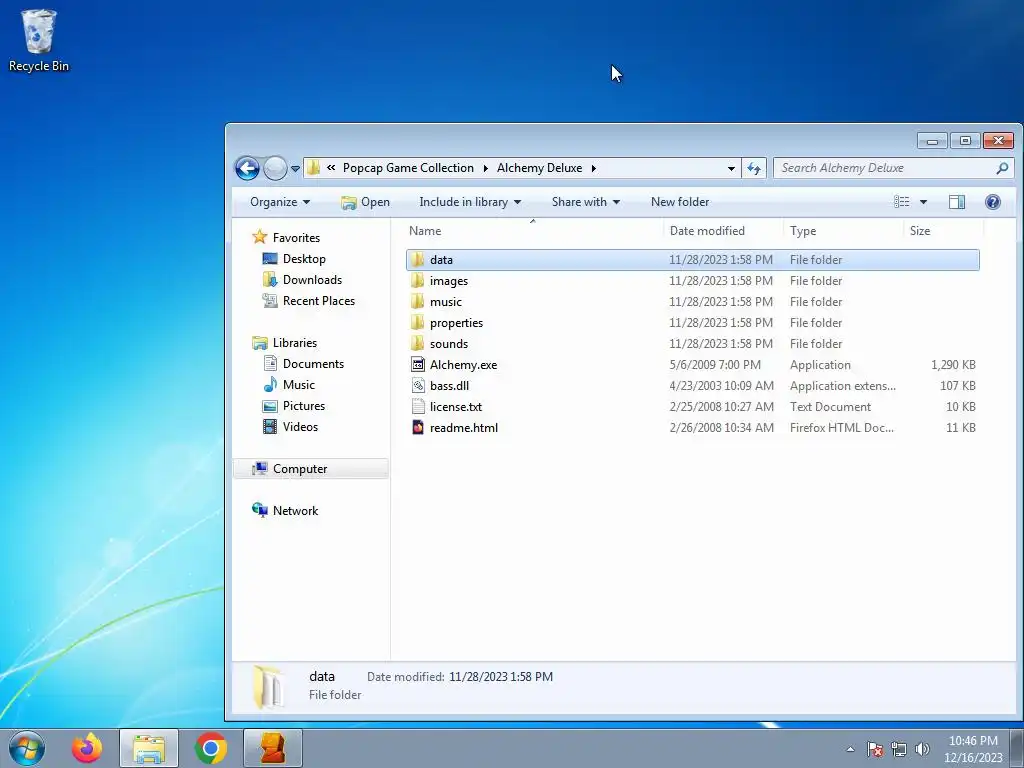Click the large folder thumbnail in details pane
This screenshot has width=1024, height=768.
(x=268, y=687)
